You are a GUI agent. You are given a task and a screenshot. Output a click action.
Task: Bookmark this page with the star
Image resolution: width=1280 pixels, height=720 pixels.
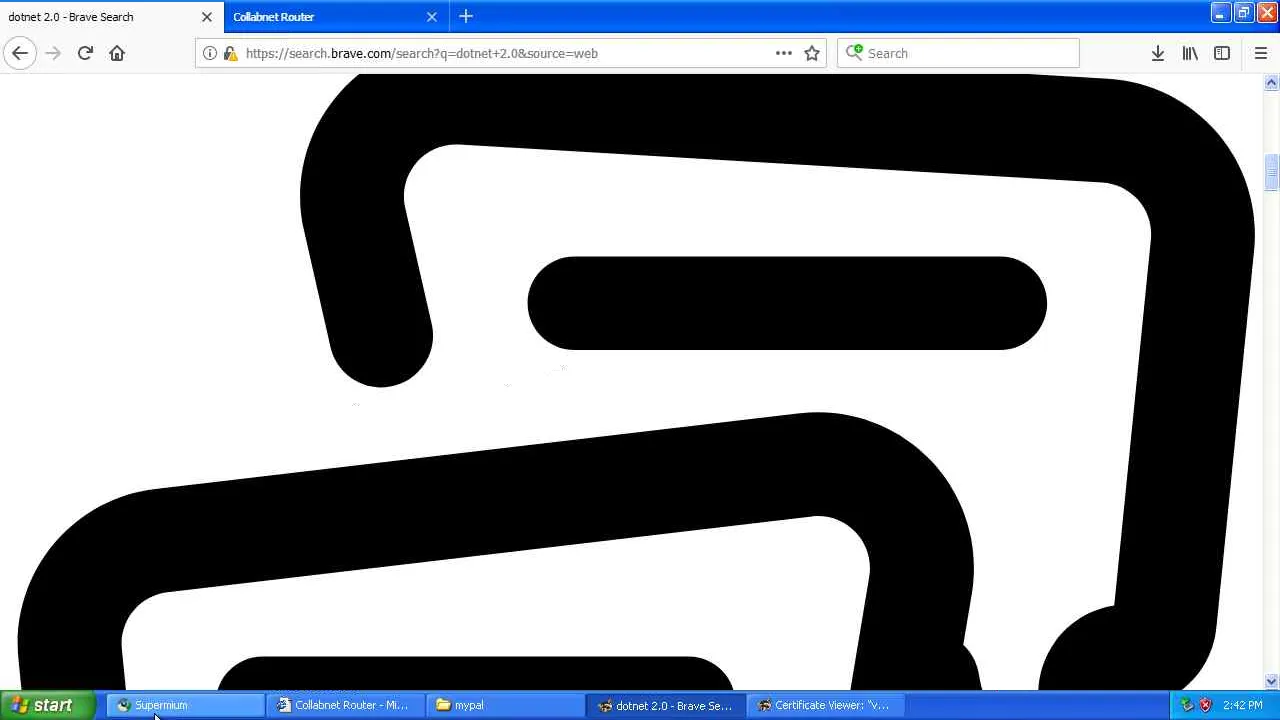(812, 53)
